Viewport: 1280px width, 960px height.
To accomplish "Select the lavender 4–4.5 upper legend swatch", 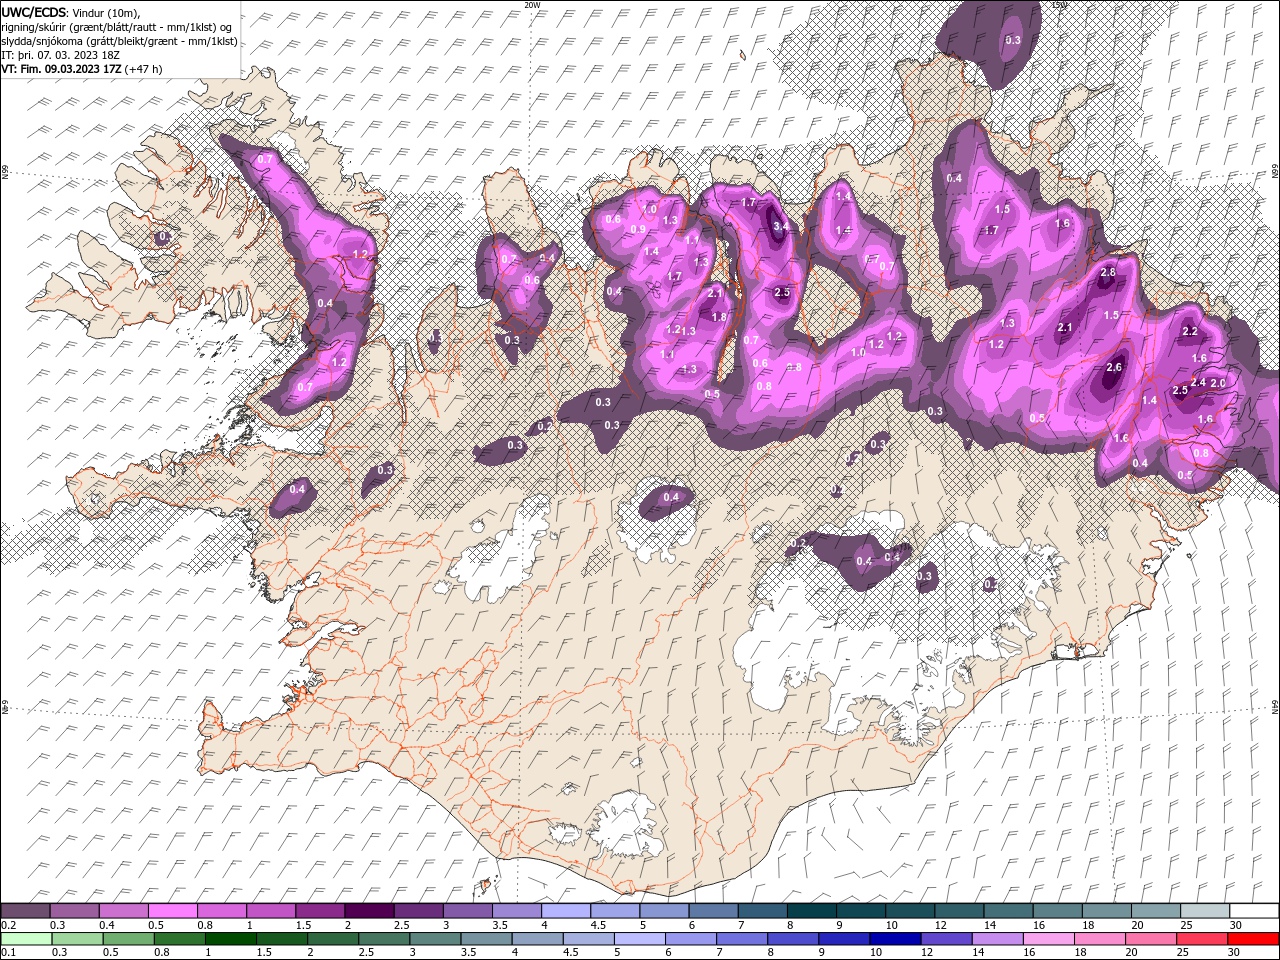I will tap(566, 911).
